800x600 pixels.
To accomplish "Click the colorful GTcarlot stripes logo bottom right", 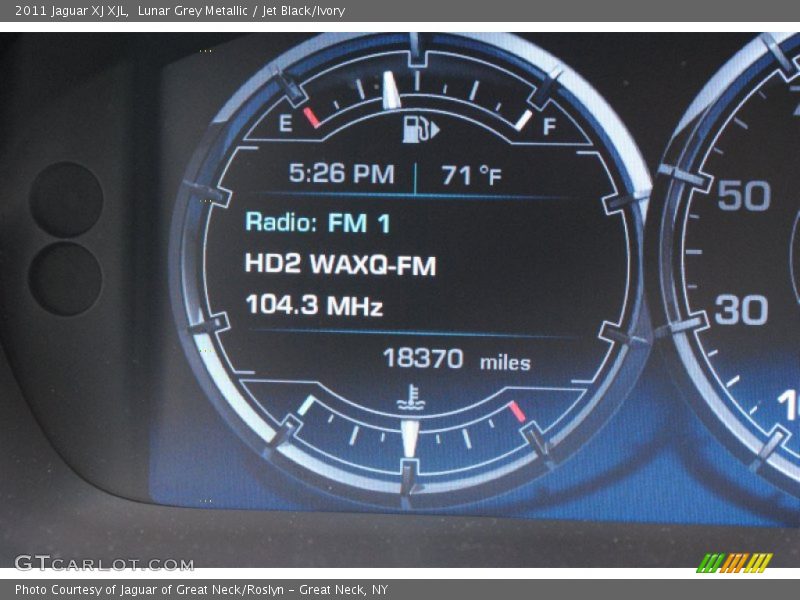I will [x=733, y=563].
